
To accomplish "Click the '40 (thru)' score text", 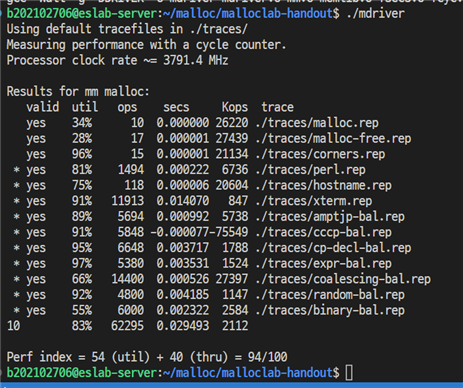I will pos(199,357).
